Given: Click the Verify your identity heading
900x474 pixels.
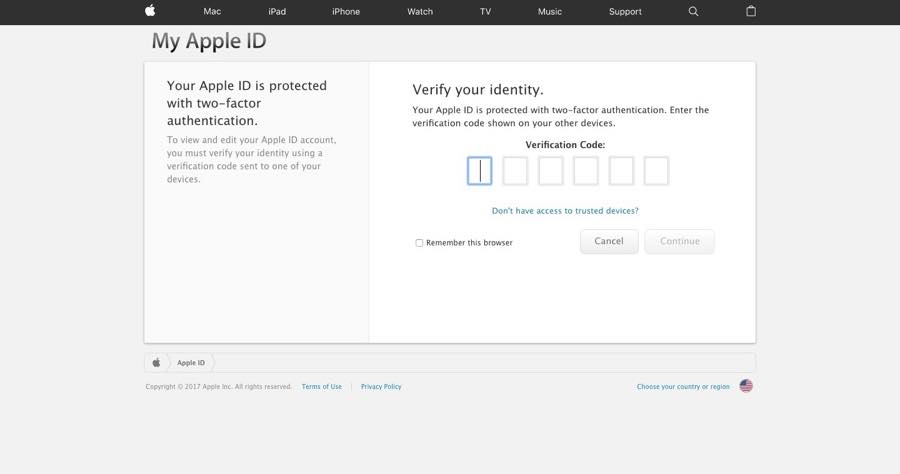Looking at the screenshot, I should click(478, 90).
